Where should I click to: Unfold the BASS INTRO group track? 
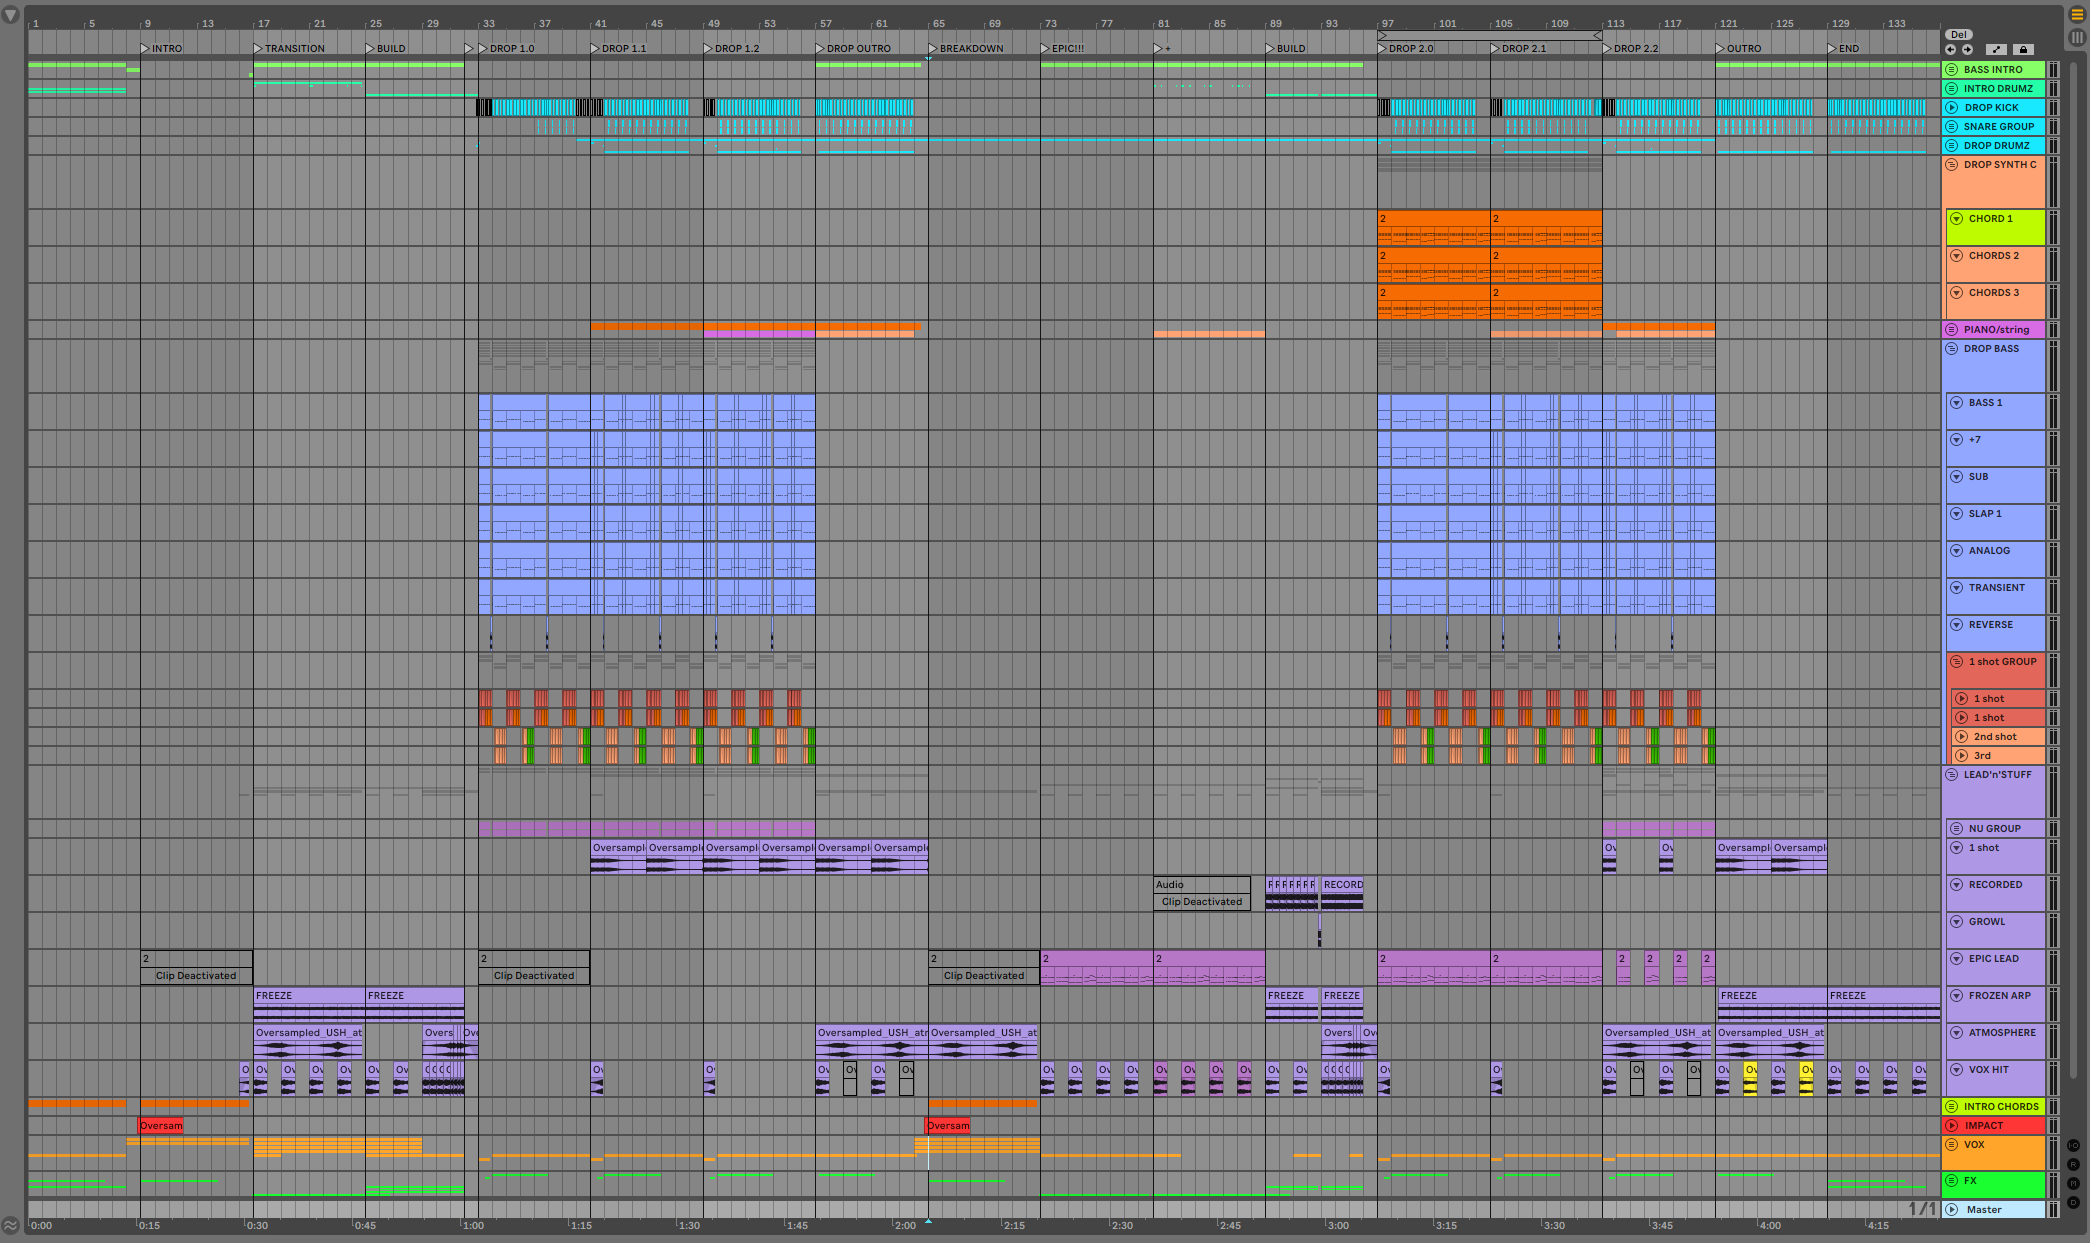pyautogui.click(x=1951, y=70)
